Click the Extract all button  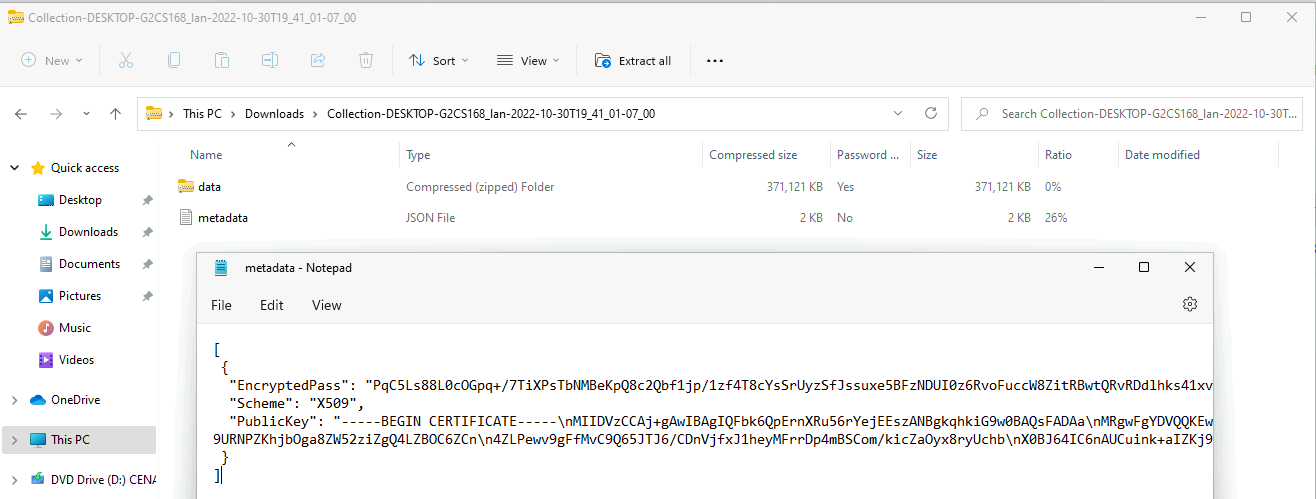point(633,61)
